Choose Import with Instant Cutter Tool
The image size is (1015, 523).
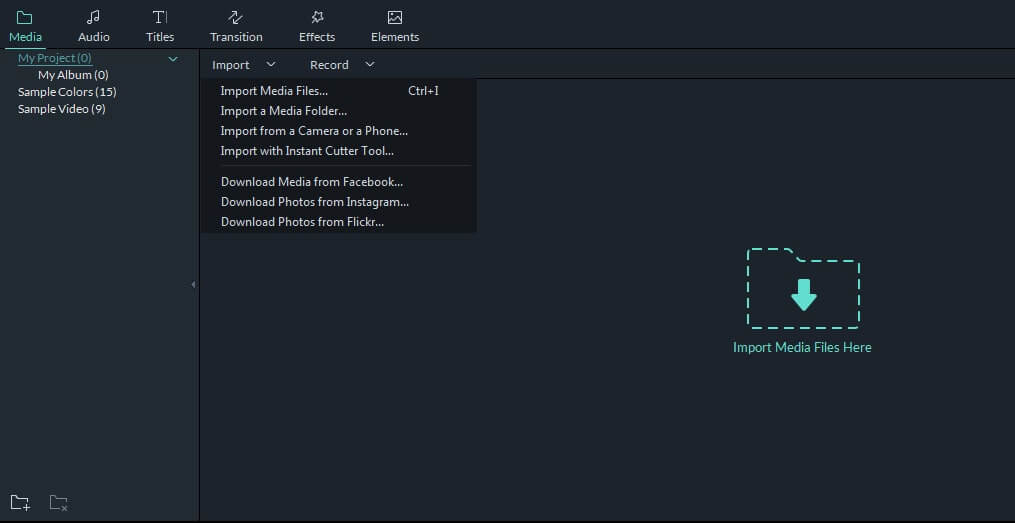tap(307, 151)
